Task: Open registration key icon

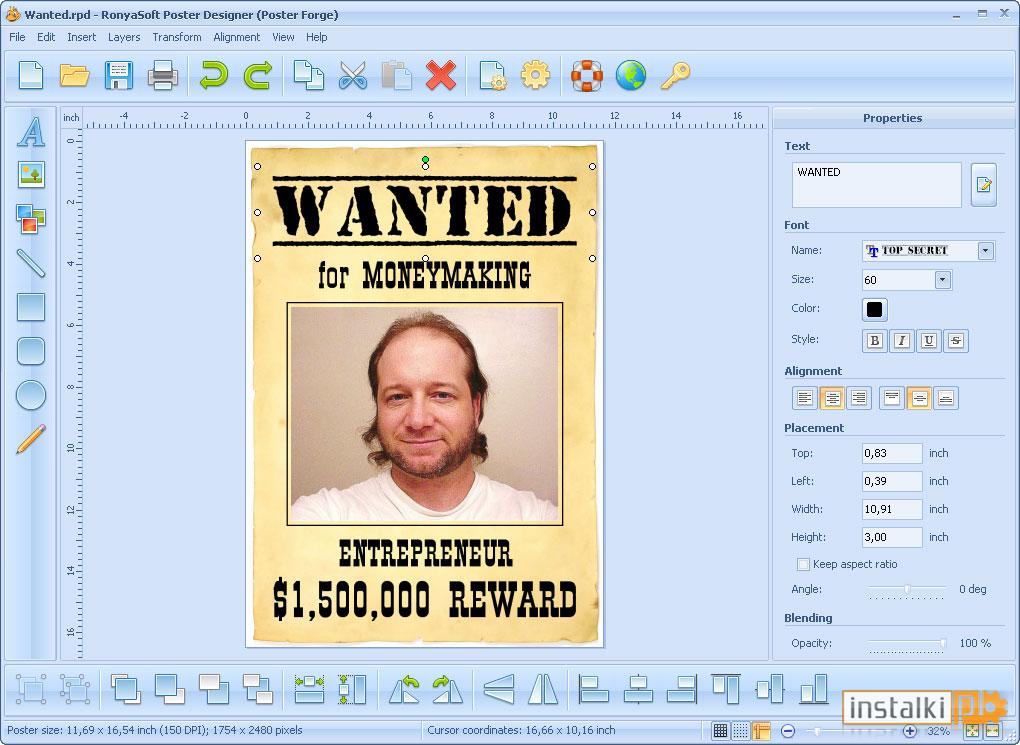Action: pos(675,75)
